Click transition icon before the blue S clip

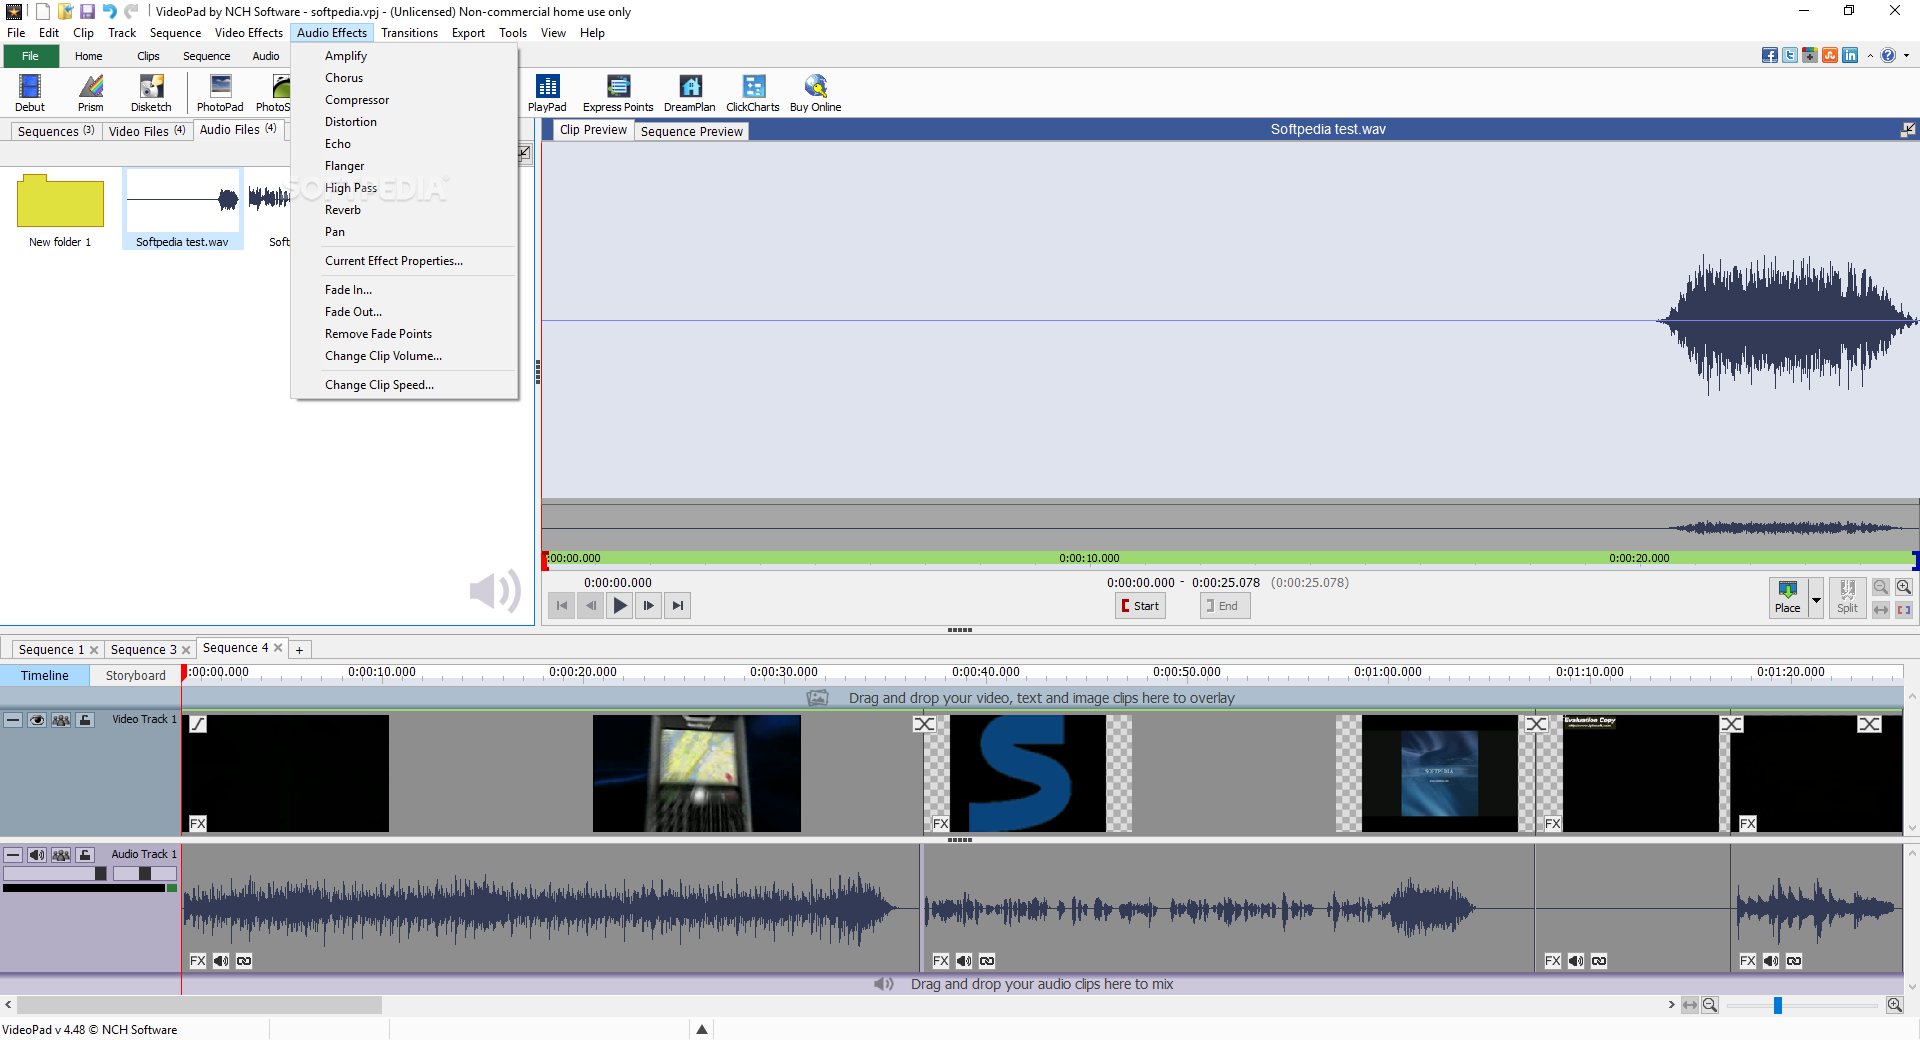tap(925, 724)
